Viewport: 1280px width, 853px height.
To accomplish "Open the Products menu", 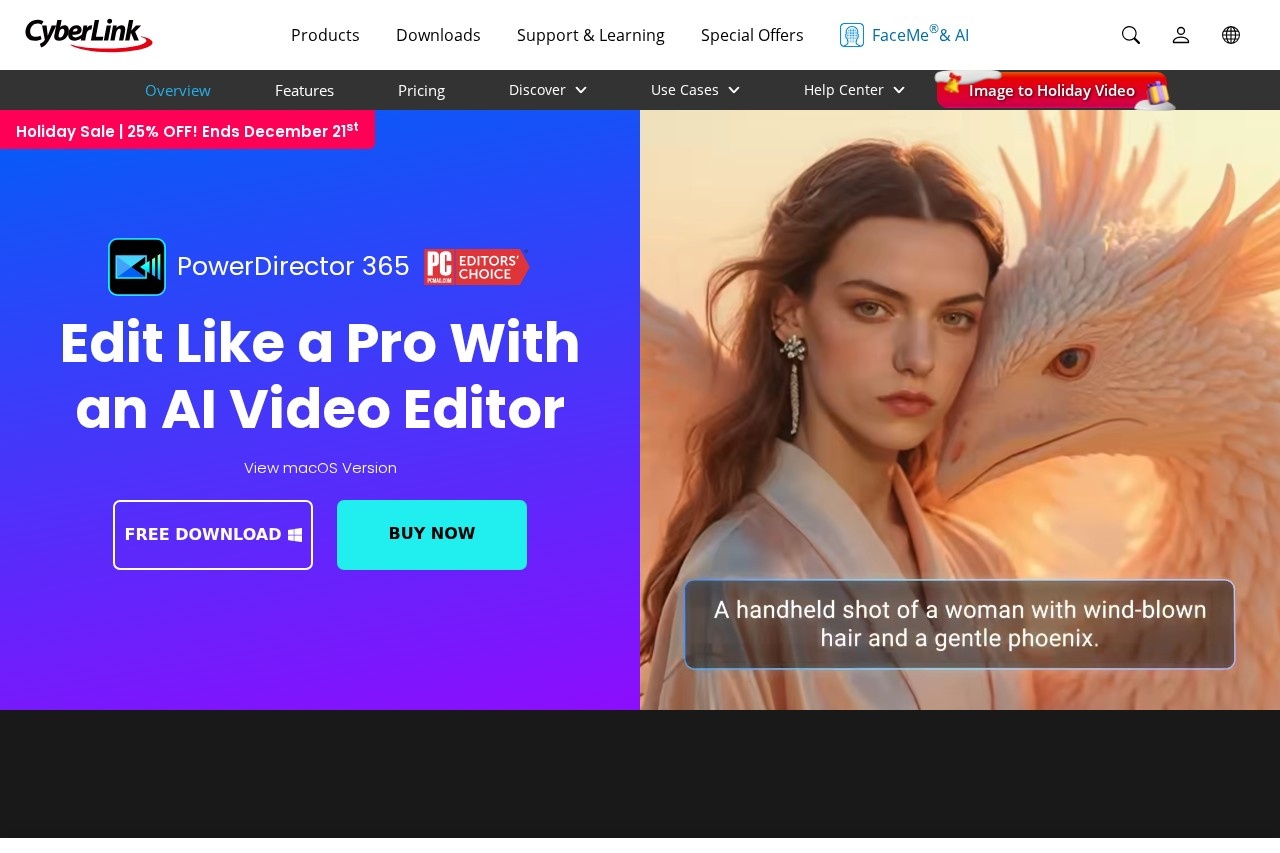I will (325, 35).
